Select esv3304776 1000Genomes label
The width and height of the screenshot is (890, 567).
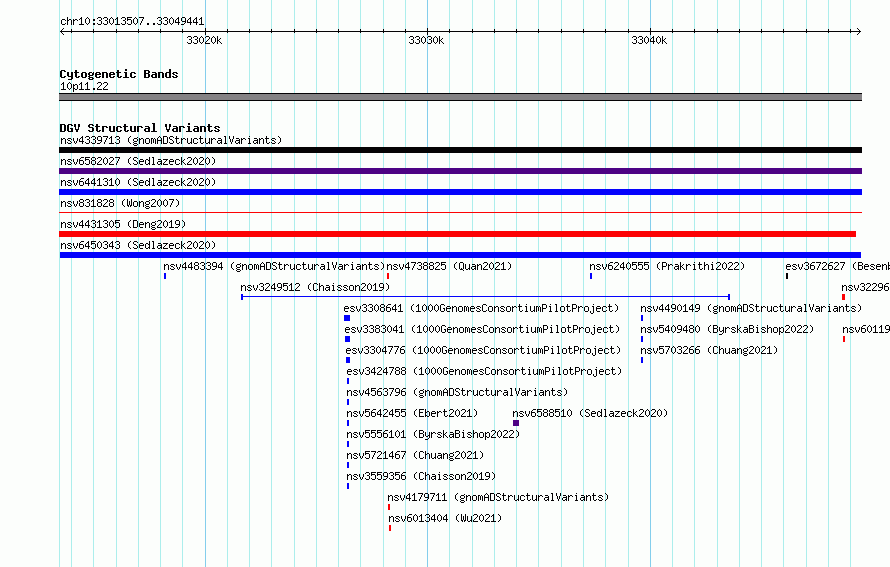(x=483, y=350)
